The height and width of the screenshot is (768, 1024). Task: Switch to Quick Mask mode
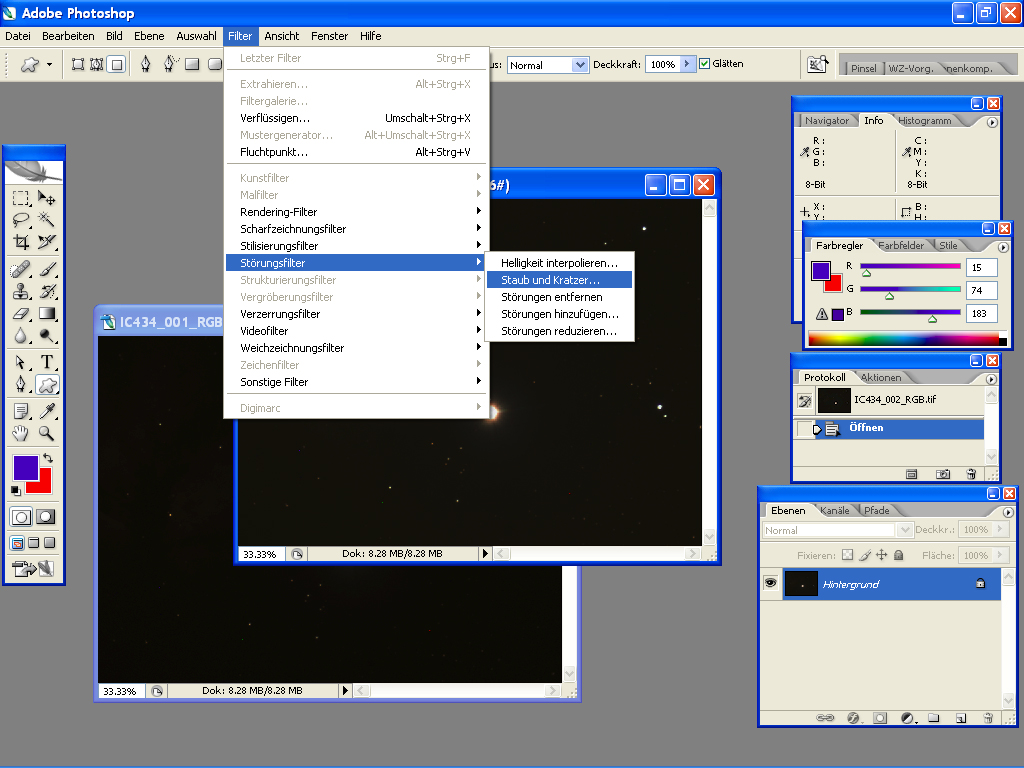tap(46, 517)
